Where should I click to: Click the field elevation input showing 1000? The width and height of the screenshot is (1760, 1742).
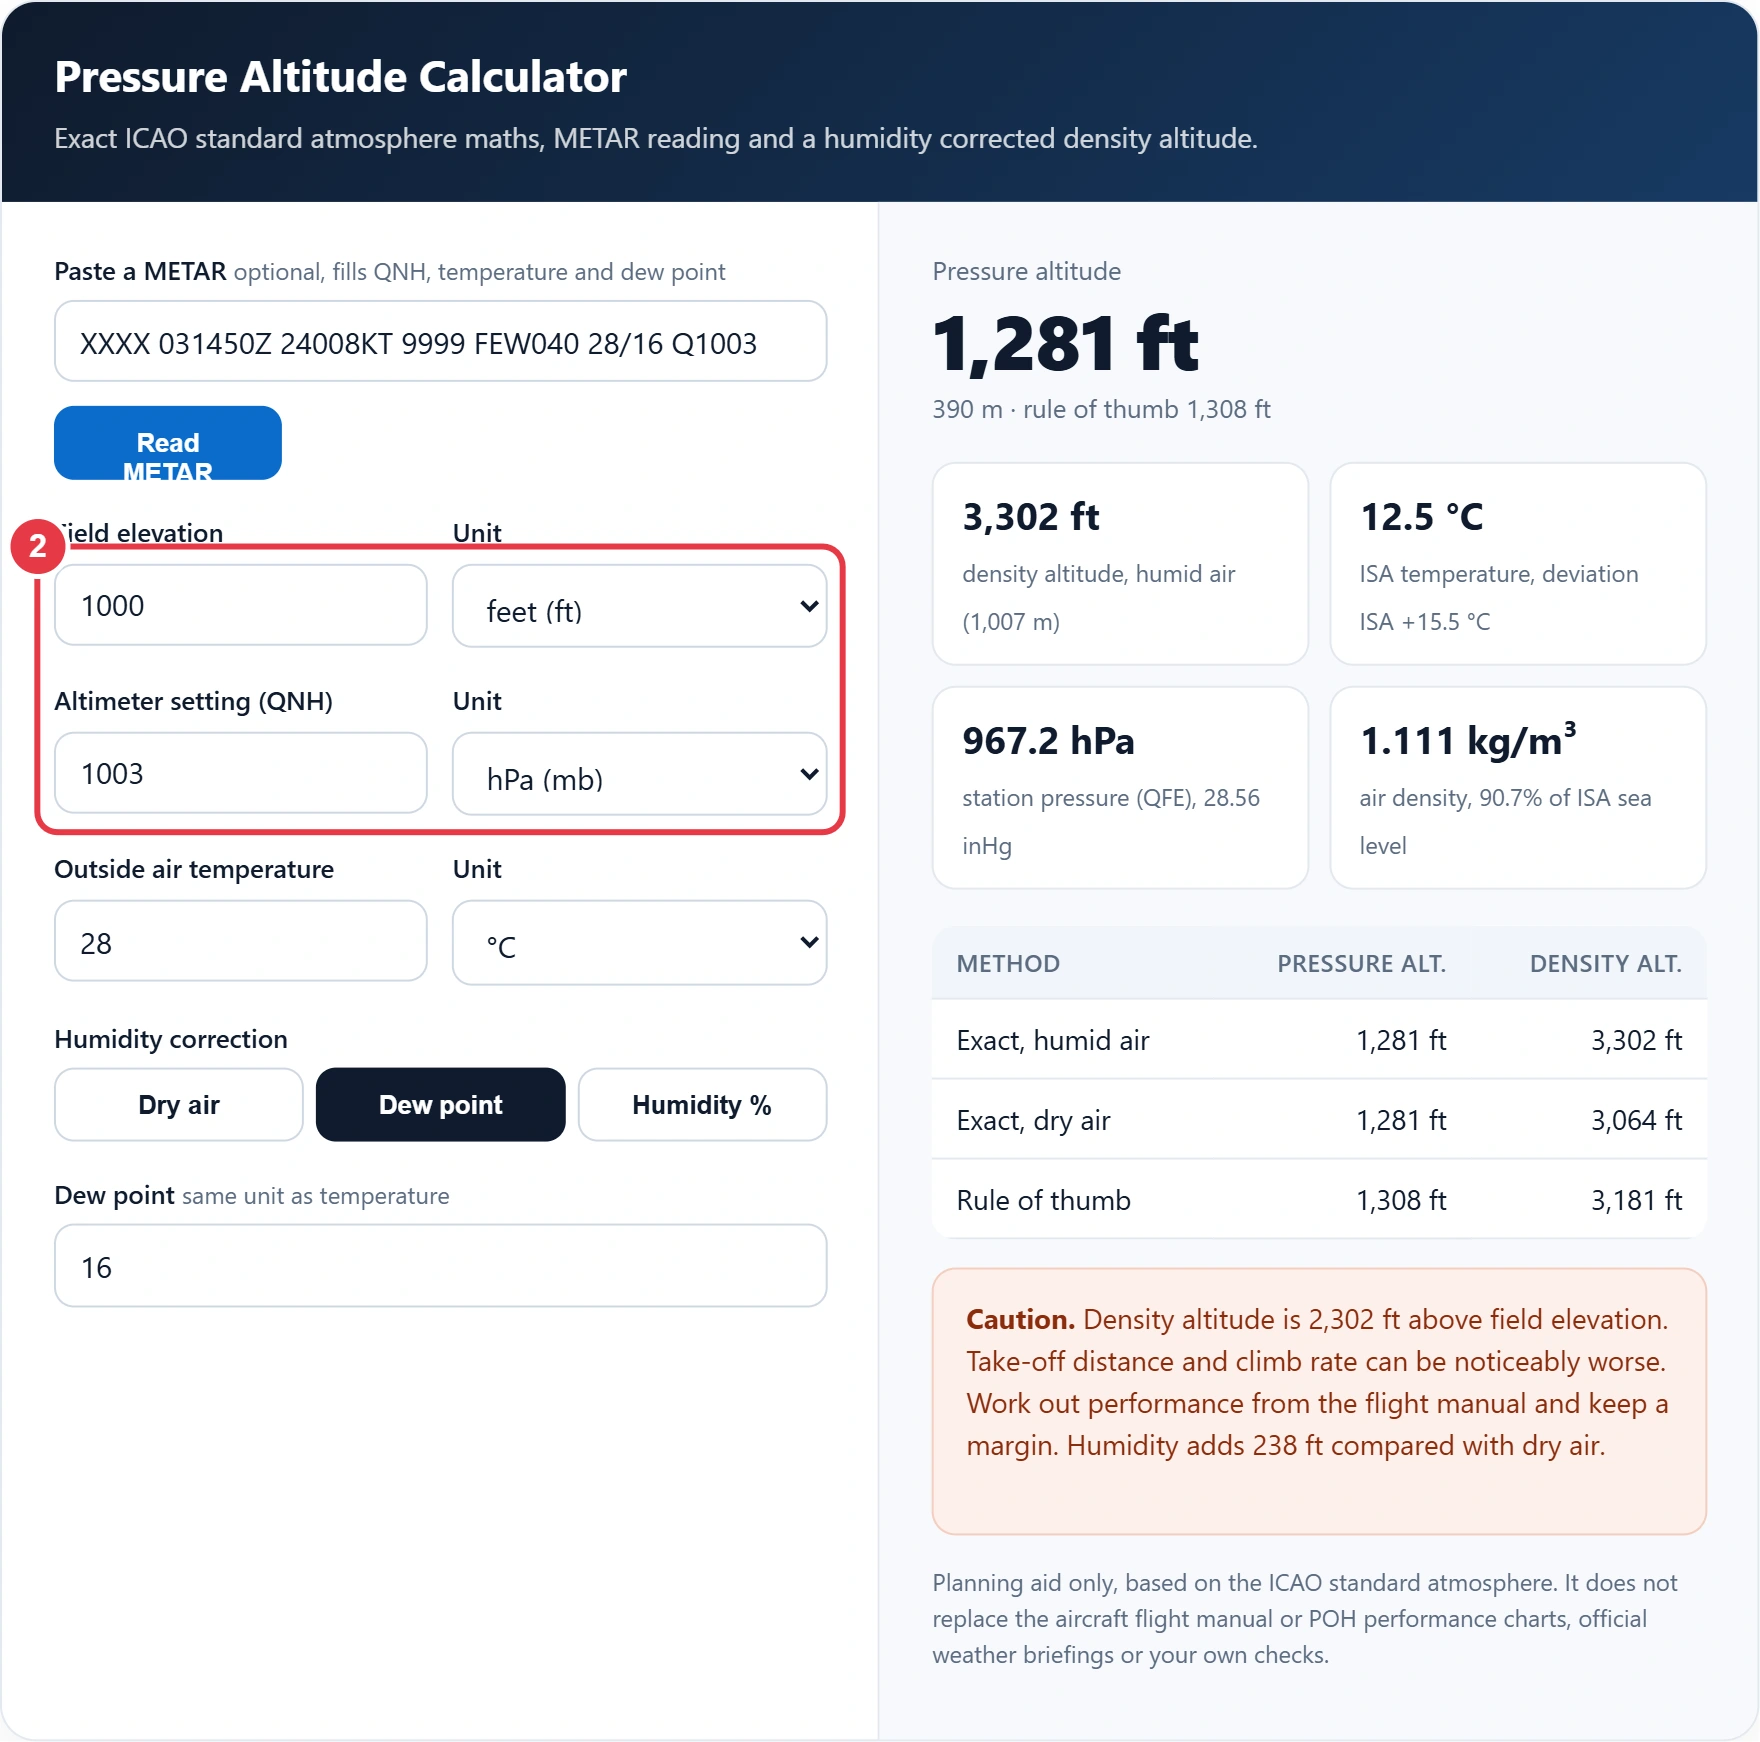pos(241,606)
